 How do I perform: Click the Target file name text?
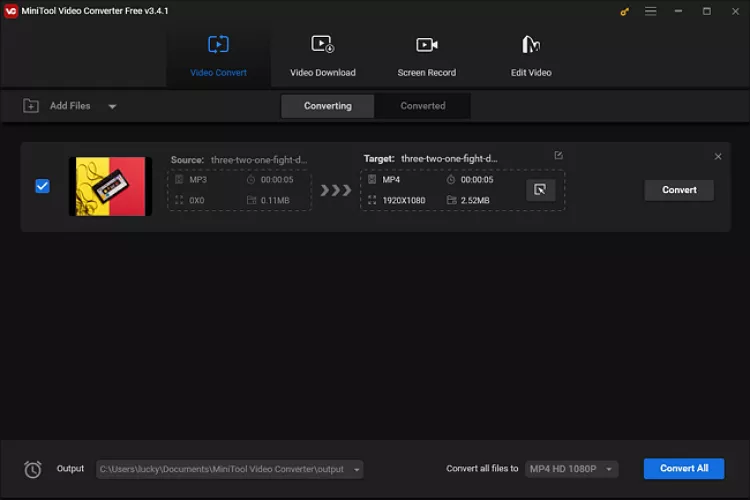point(449,158)
